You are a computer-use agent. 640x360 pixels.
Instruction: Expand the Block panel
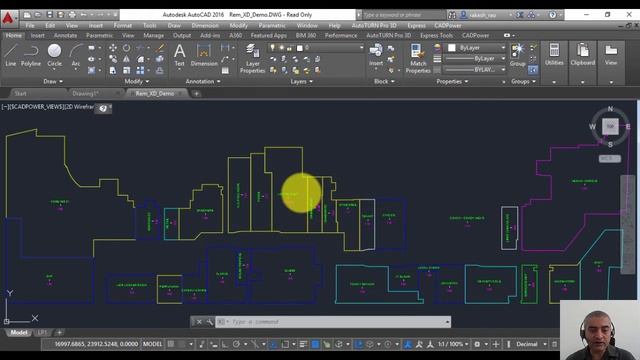coord(384,81)
